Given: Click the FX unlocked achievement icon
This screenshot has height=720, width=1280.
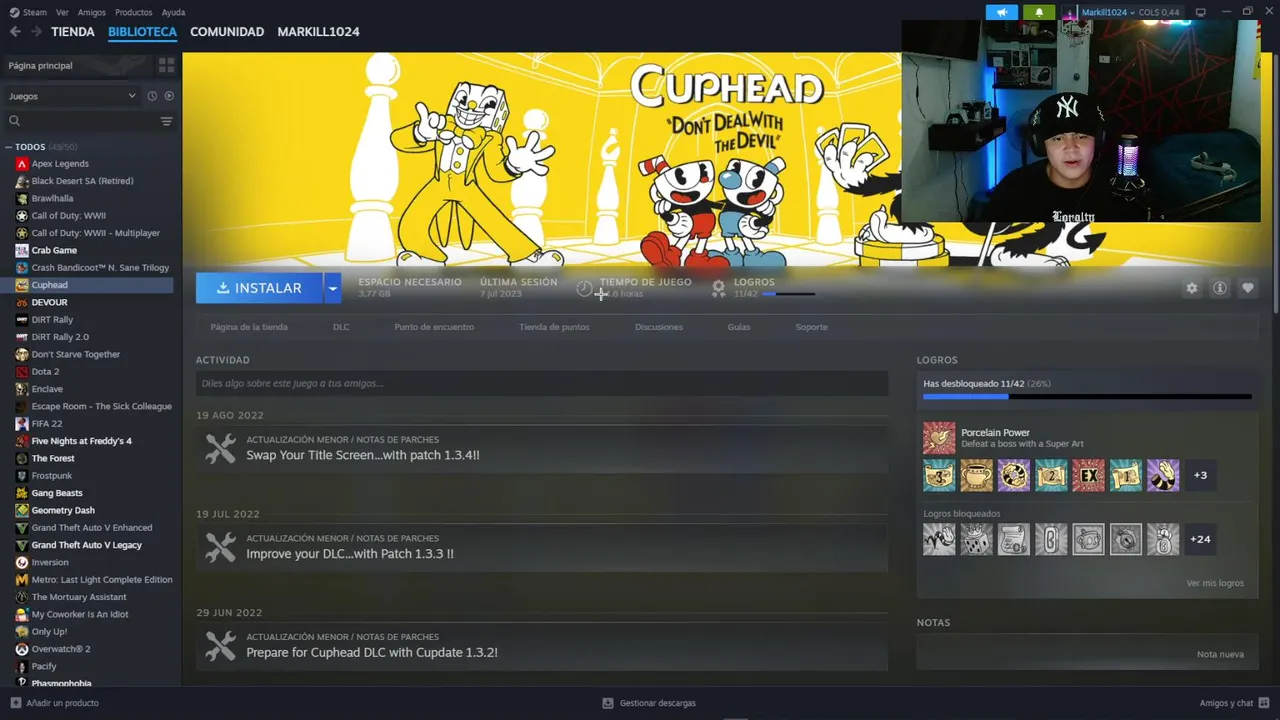Looking at the screenshot, I should click(1088, 475).
